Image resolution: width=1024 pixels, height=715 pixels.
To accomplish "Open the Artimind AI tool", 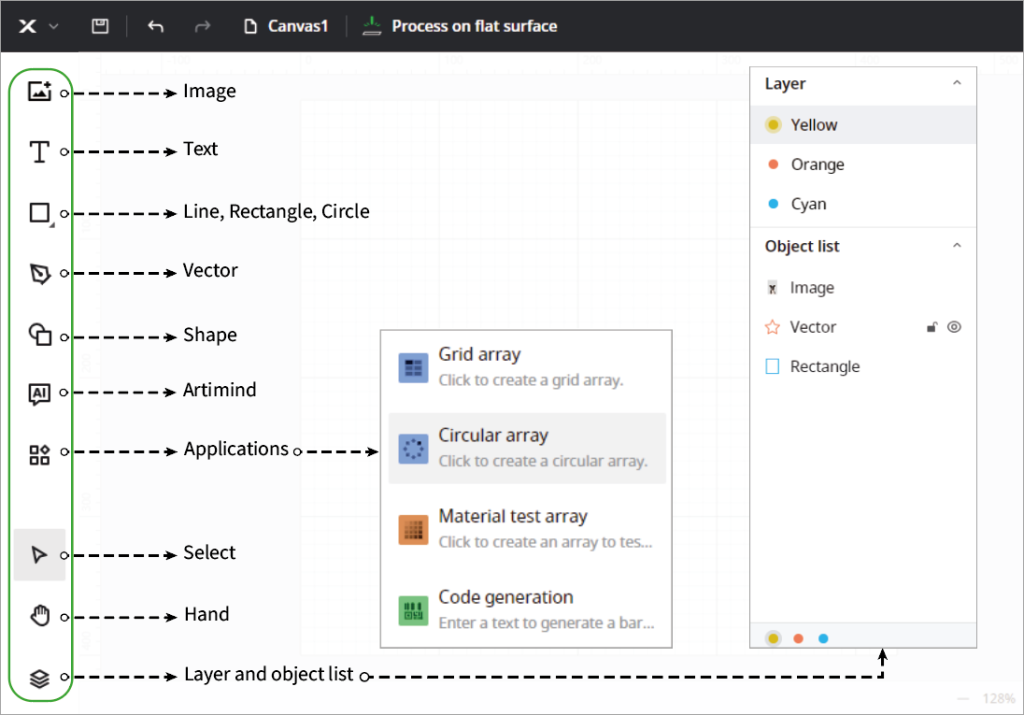I will coord(39,393).
